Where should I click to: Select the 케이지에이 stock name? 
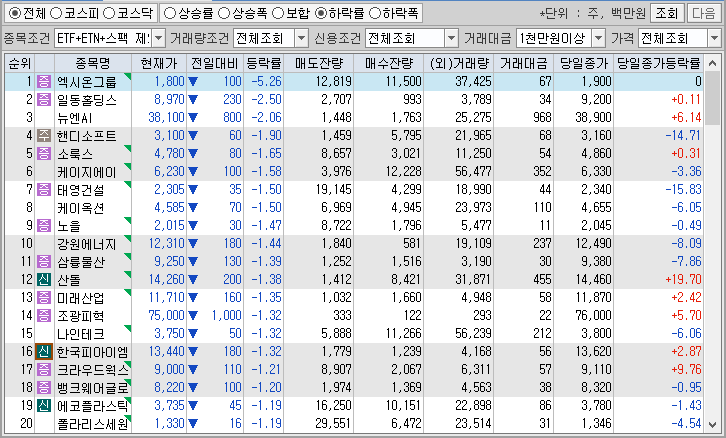[87, 172]
